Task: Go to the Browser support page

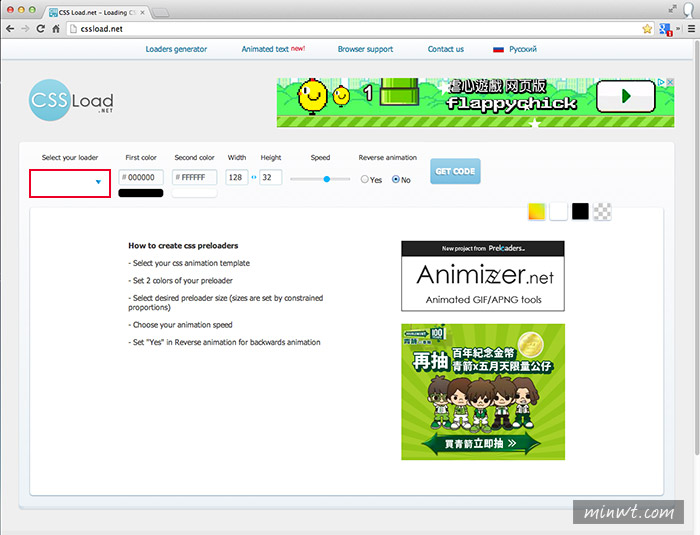Action: [x=365, y=49]
